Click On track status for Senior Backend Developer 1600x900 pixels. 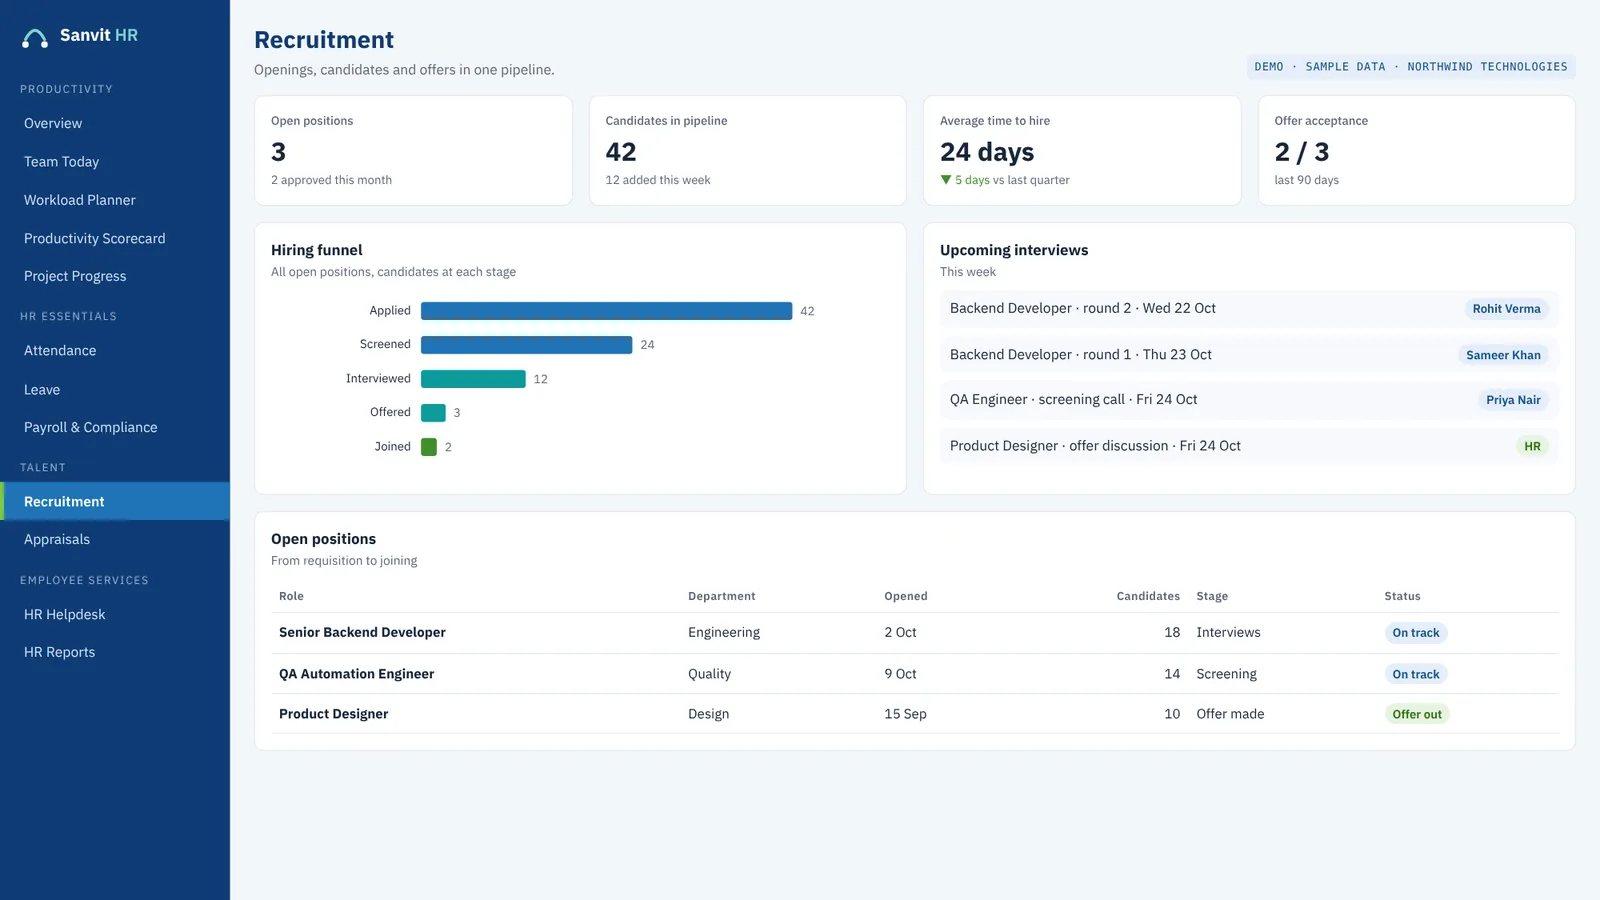[x=1416, y=633]
